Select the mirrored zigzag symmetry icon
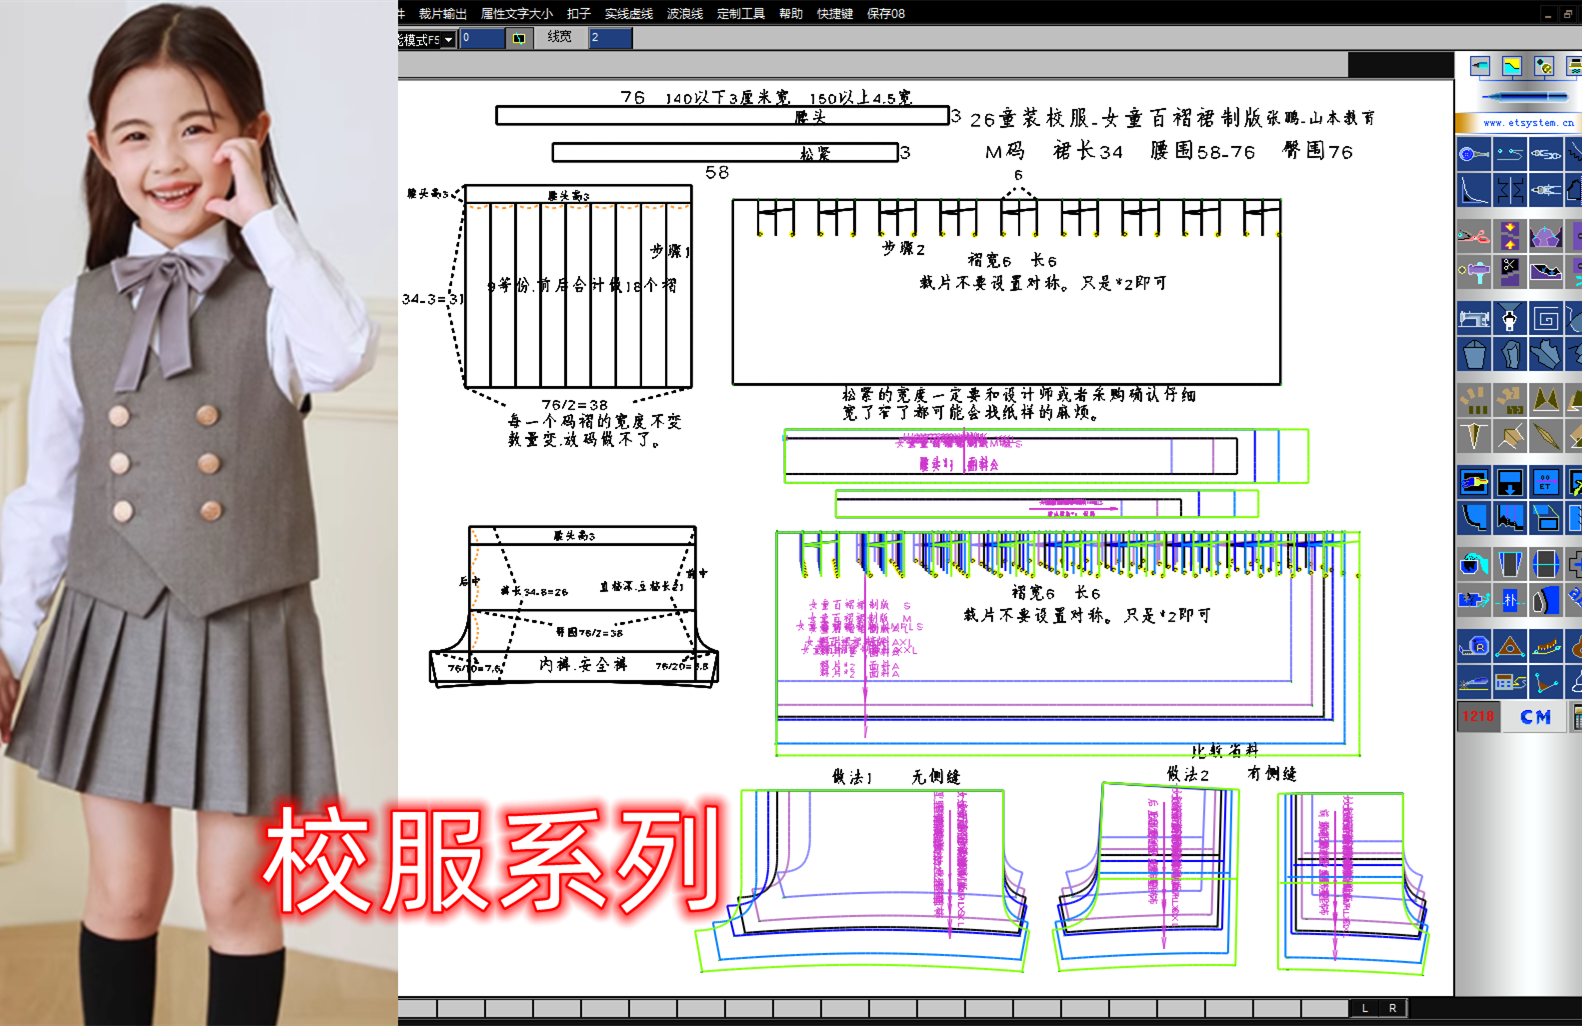 tap(1510, 190)
